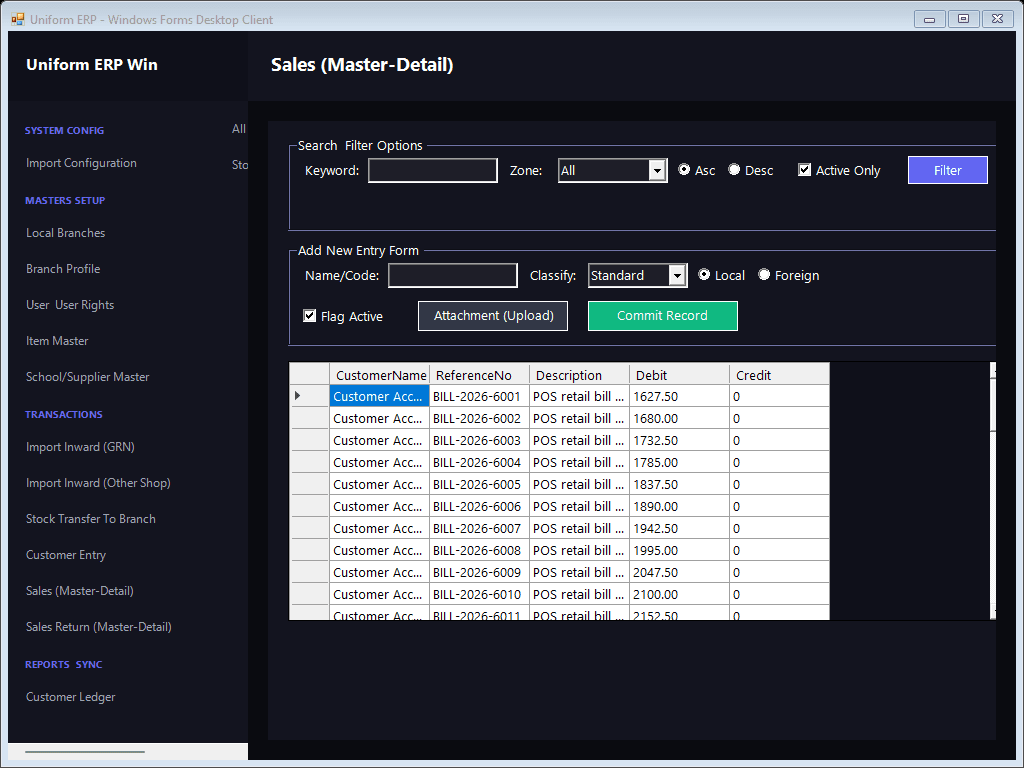
Task: Click the Filter button
Action: (x=948, y=170)
